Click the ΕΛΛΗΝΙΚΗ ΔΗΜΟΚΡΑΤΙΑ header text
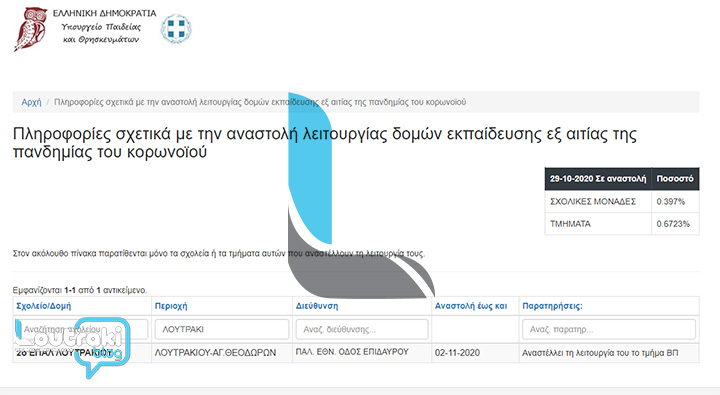 click(104, 13)
